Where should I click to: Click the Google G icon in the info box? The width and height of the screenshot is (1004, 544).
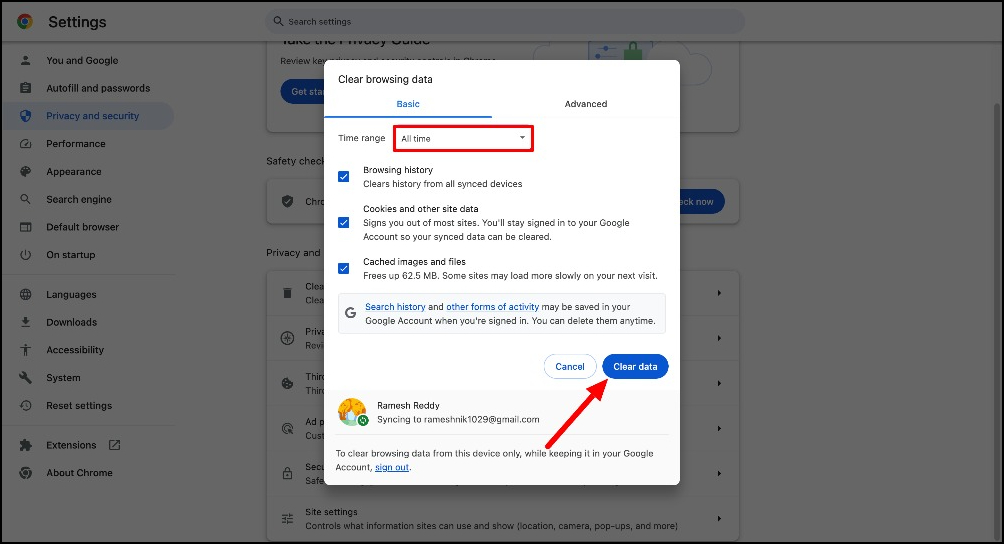click(x=350, y=313)
